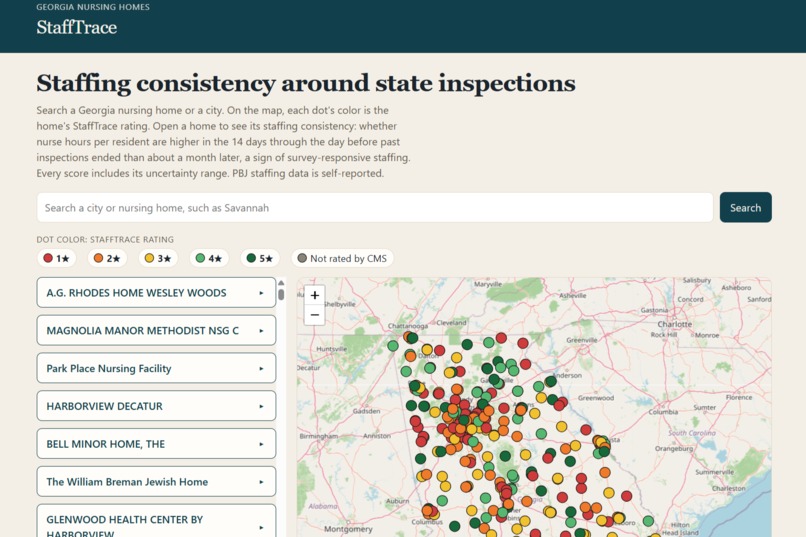
Task: Click the city or nursing home search field
Action: [x=375, y=208]
